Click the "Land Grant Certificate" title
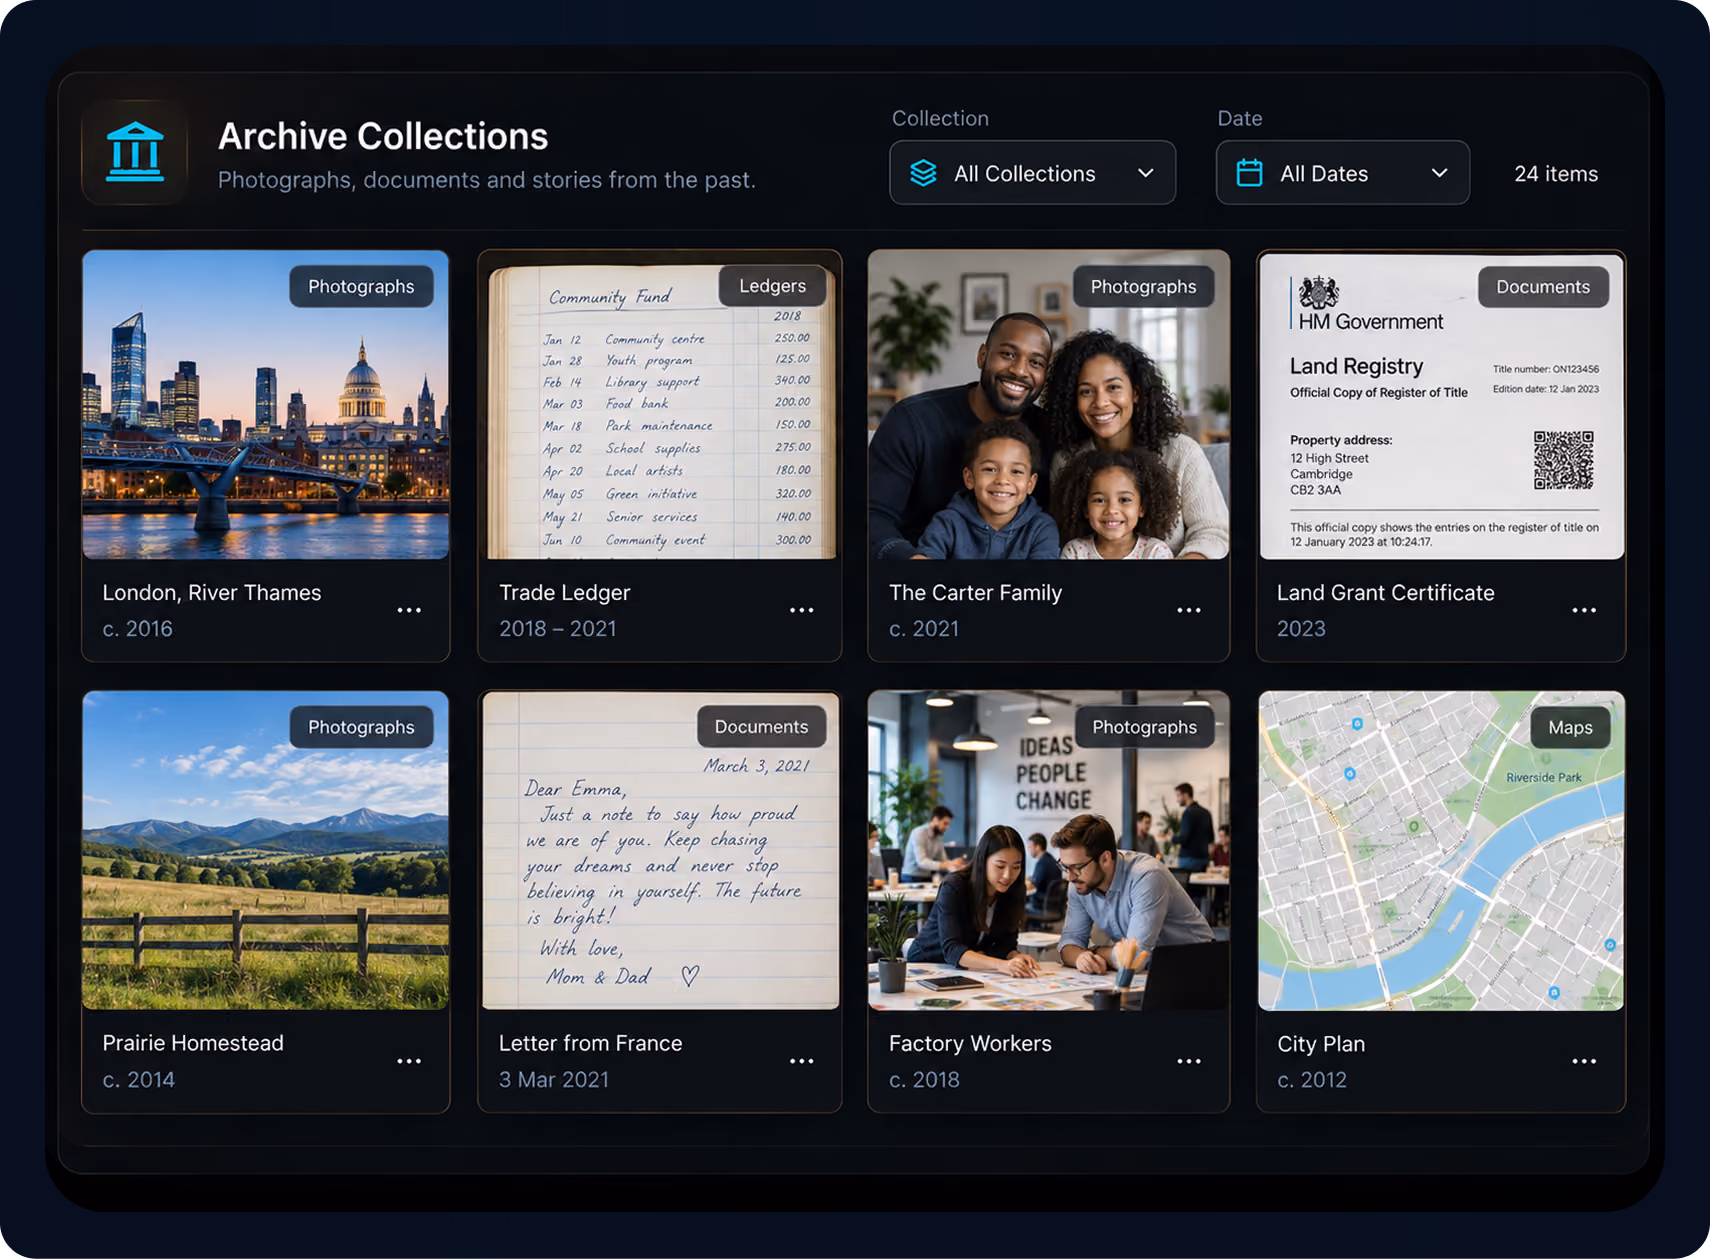 1386,592
